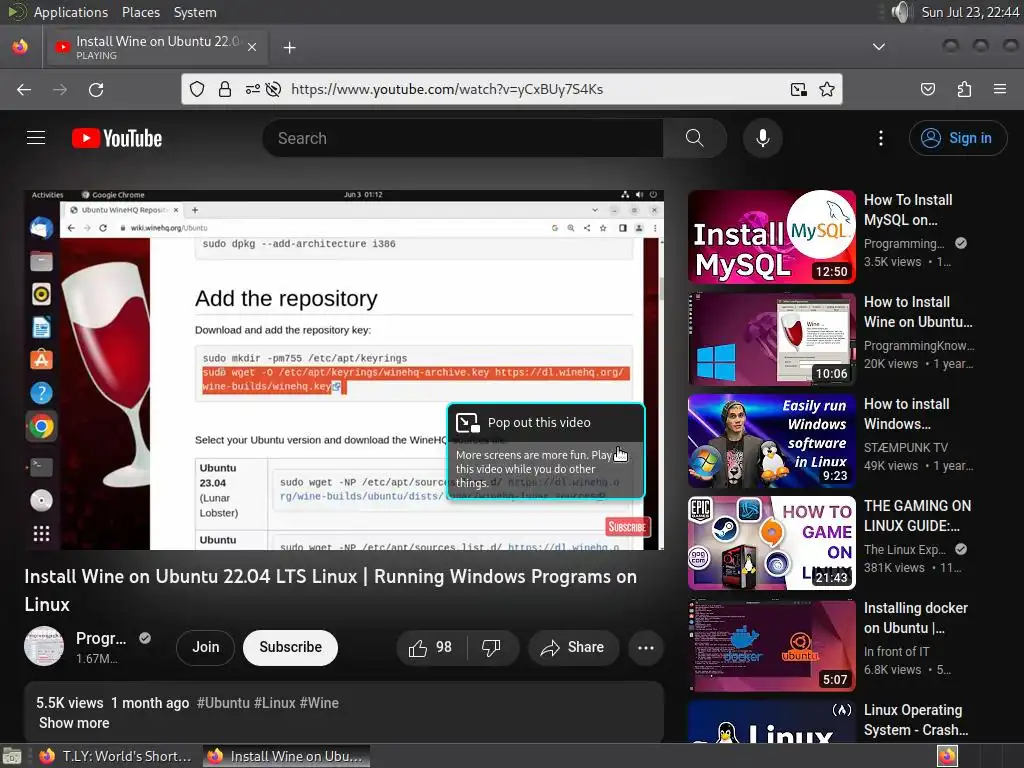Click the show desktop icon in the bottom panel

(x=12, y=756)
